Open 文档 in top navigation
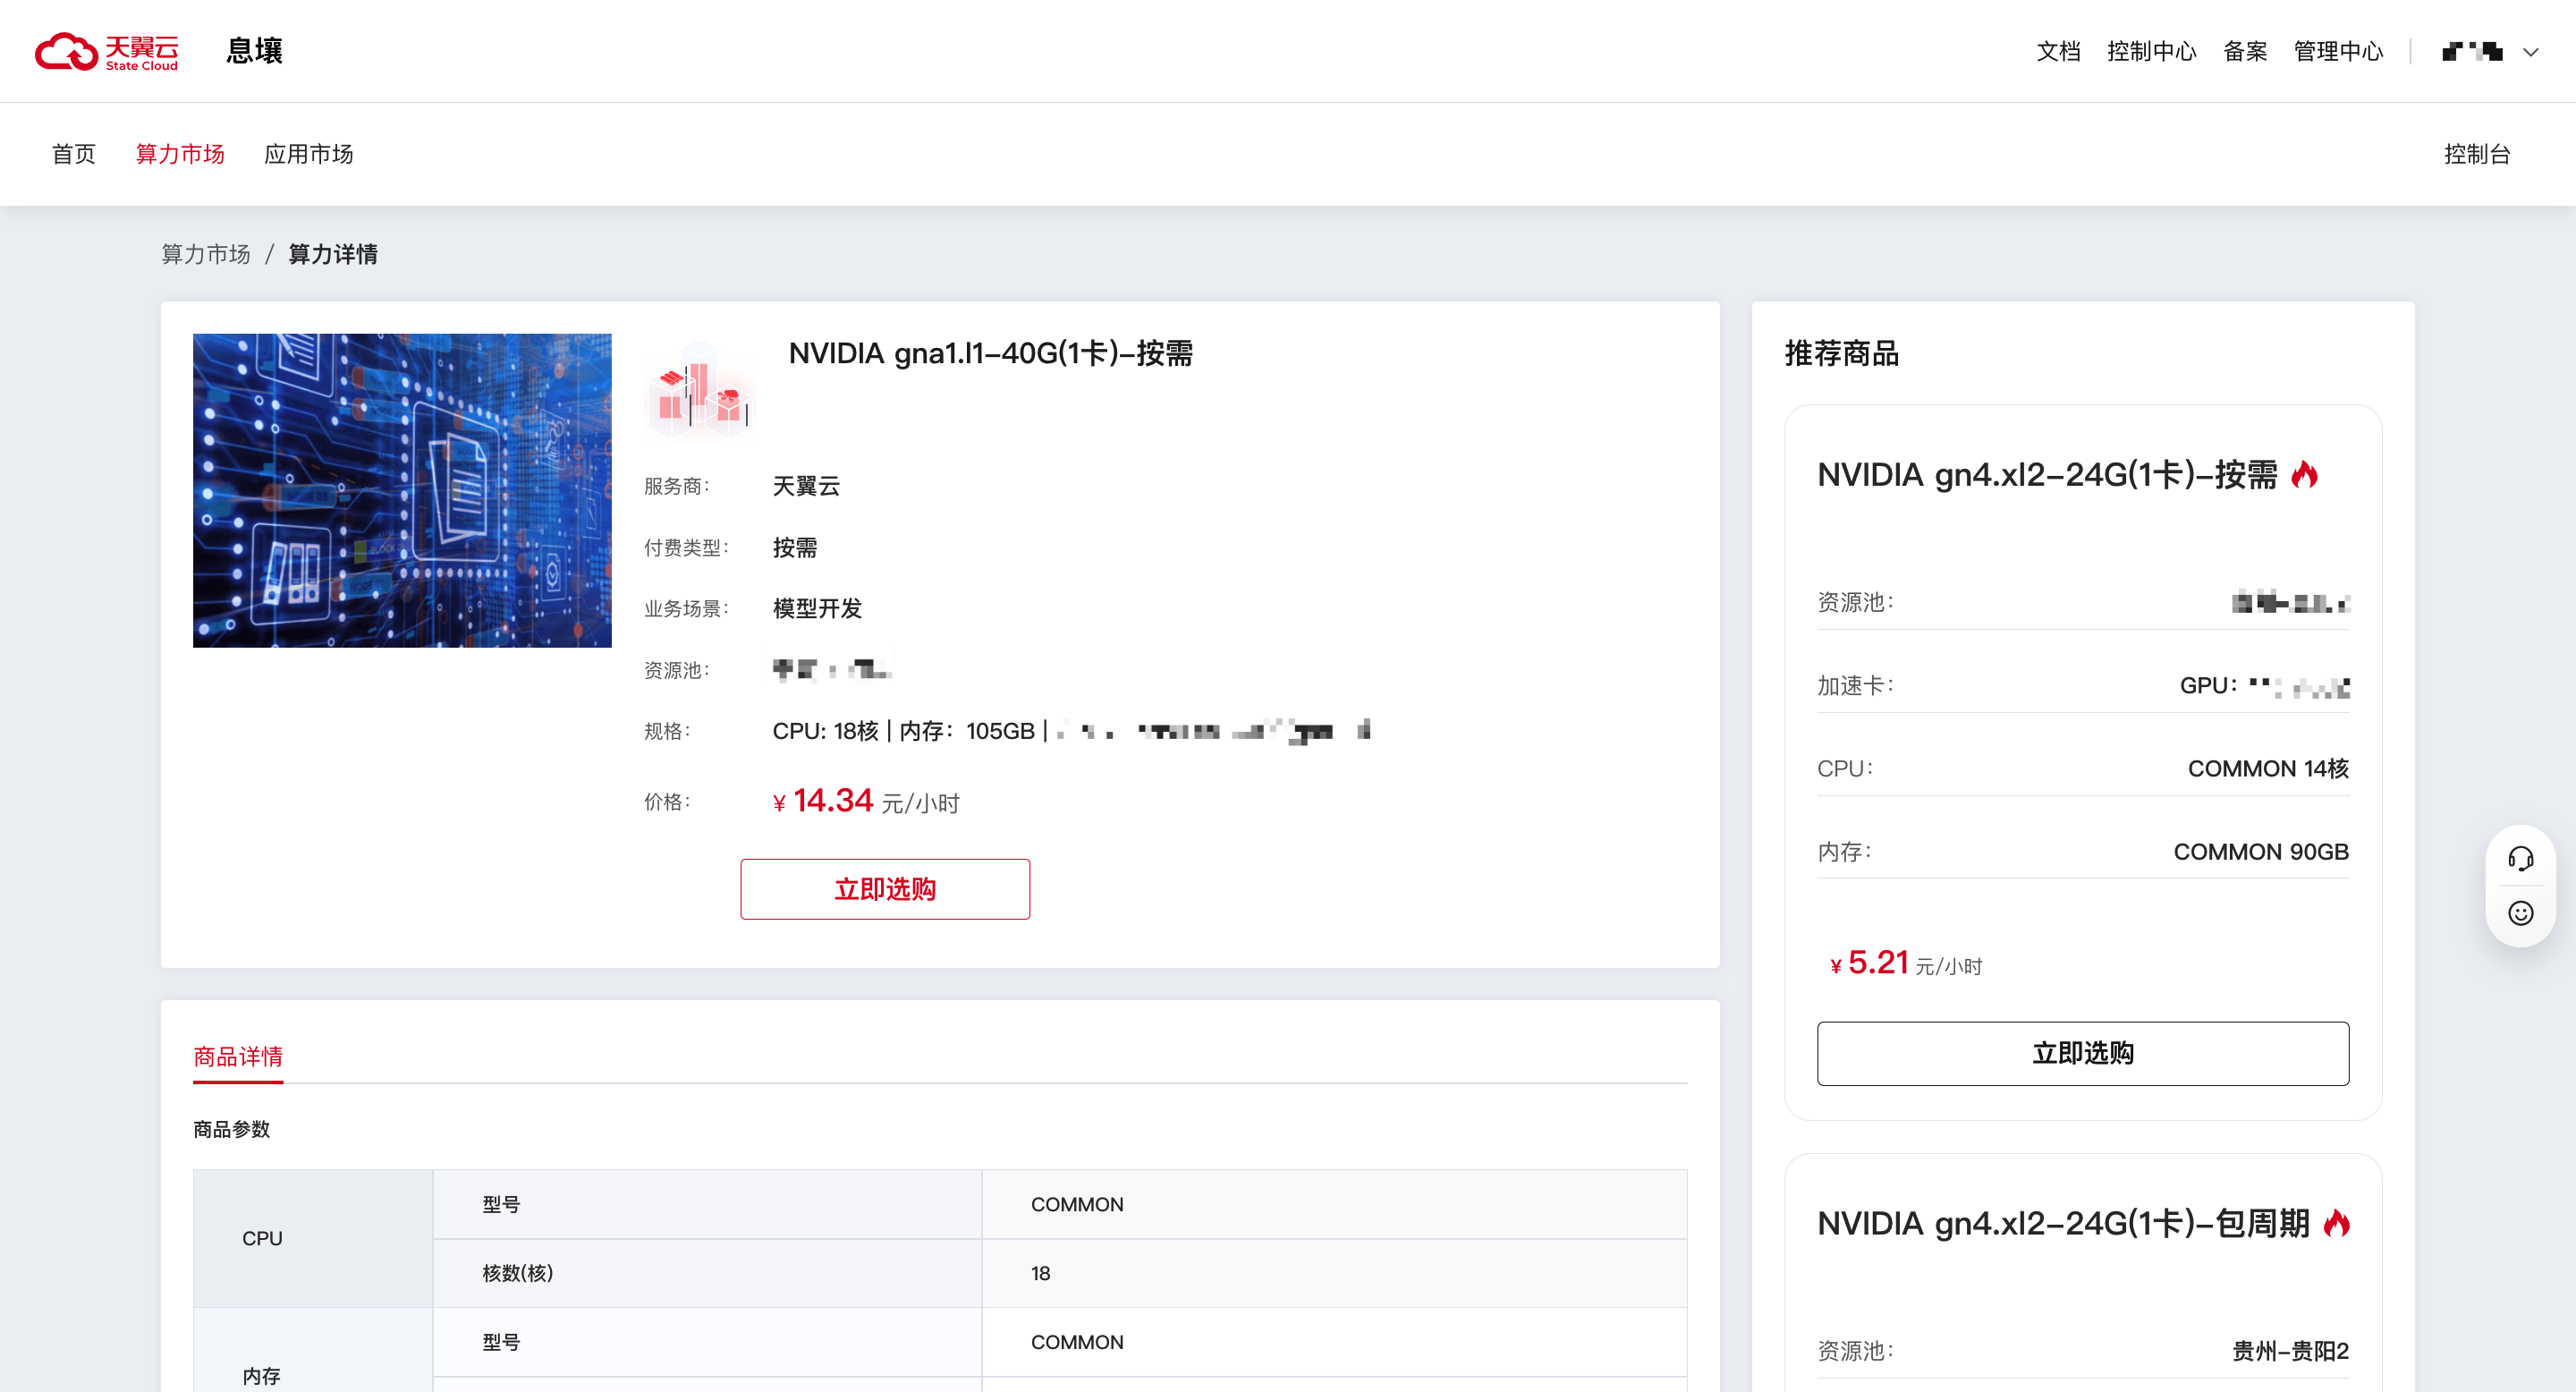Screen dimensions: 2576x1392 (x=2058, y=51)
